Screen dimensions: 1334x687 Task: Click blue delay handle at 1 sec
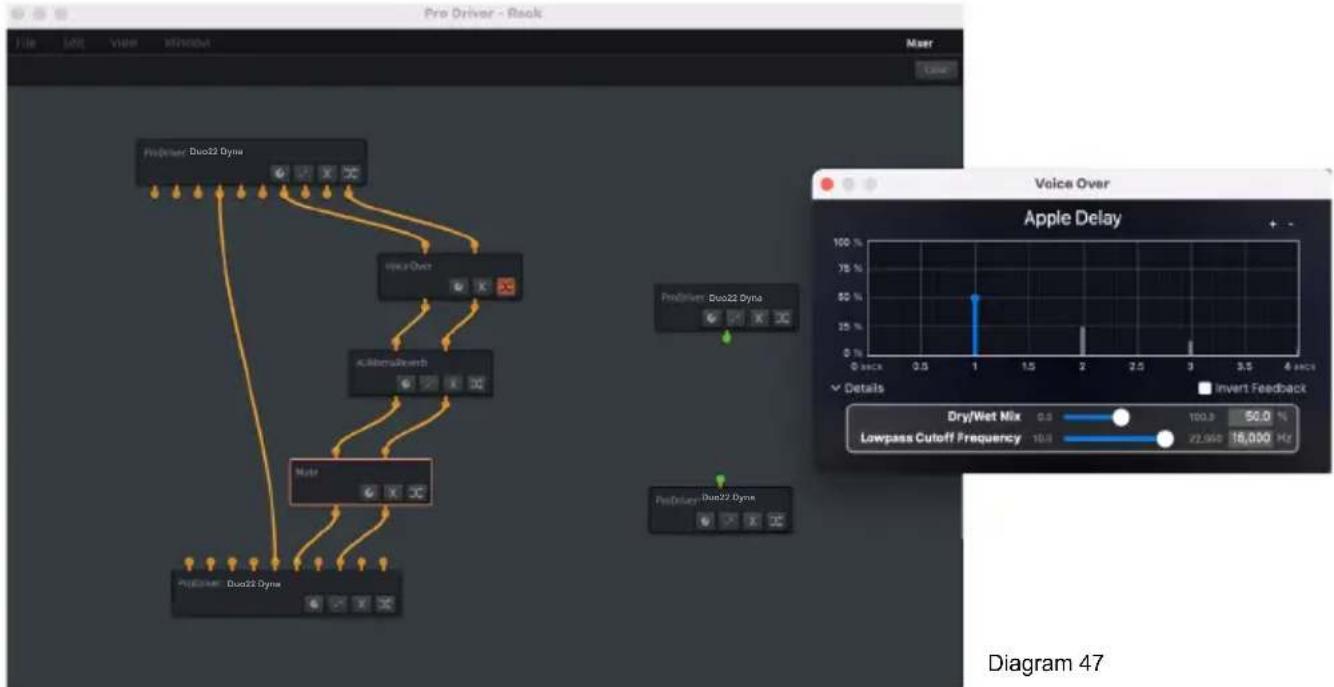click(975, 298)
